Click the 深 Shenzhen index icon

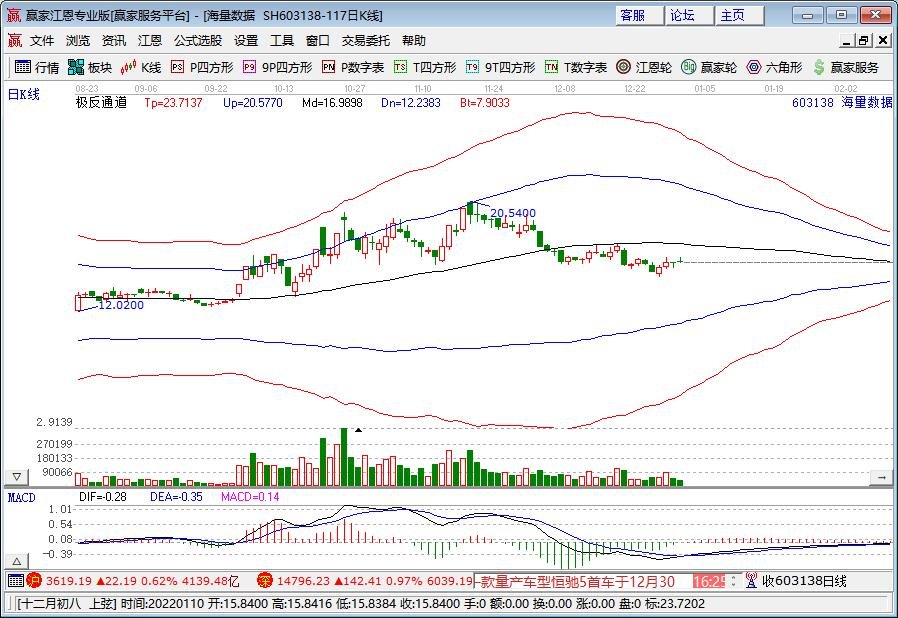(x=265, y=581)
